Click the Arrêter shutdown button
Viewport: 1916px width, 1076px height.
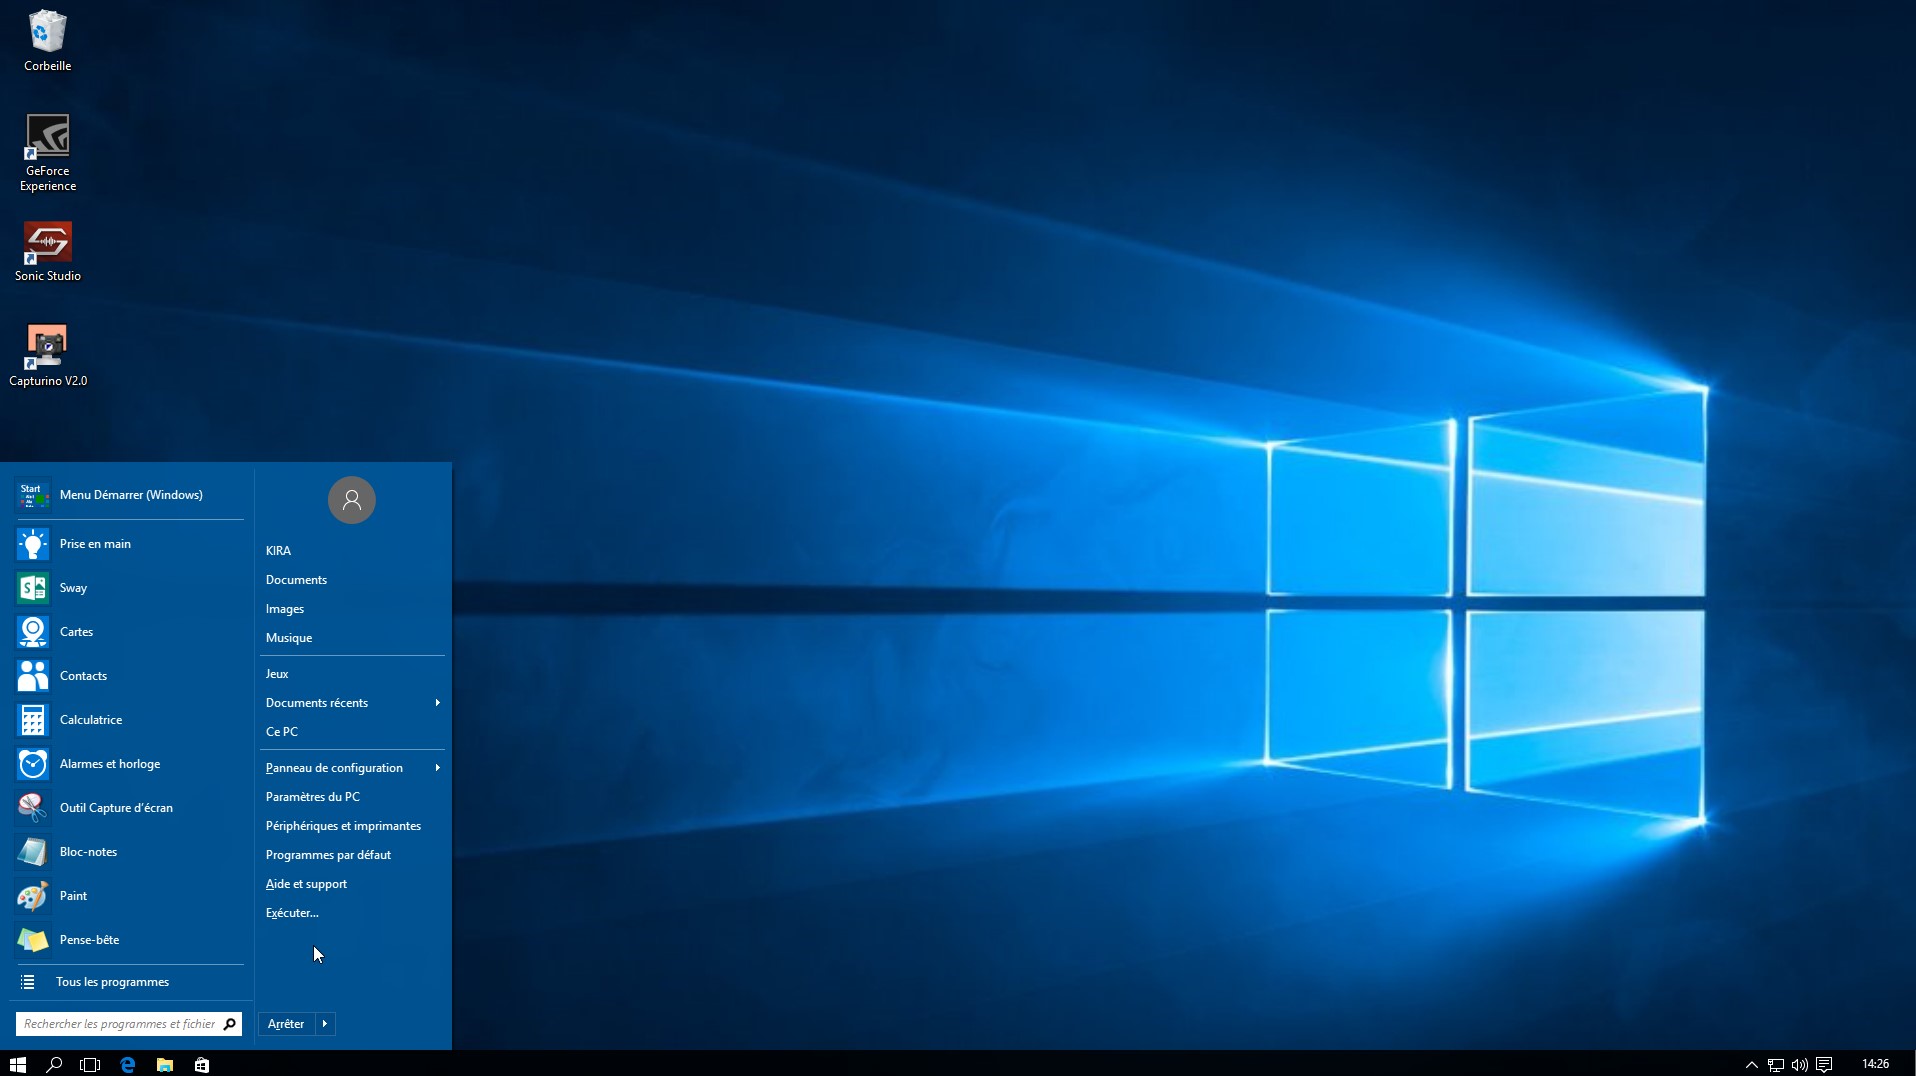click(x=286, y=1024)
